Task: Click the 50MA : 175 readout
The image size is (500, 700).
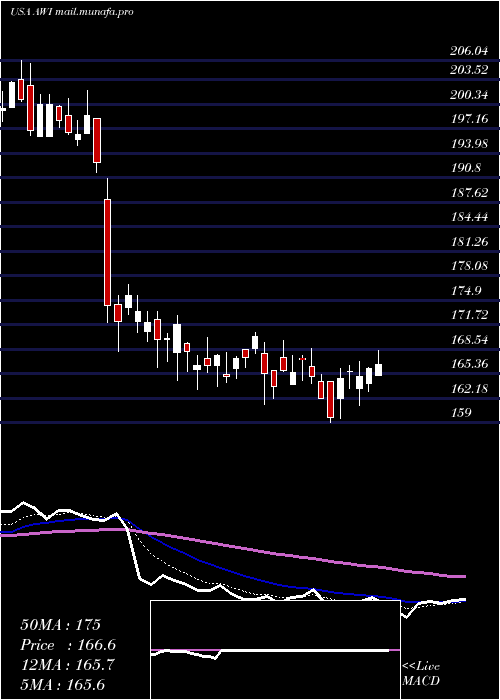Action: pyautogui.click(x=60, y=625)
